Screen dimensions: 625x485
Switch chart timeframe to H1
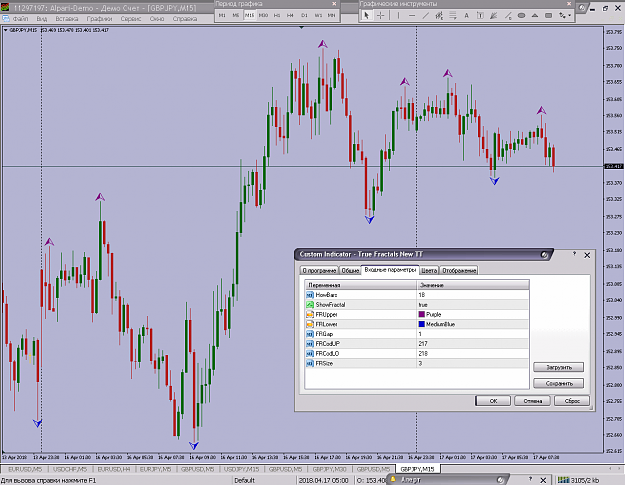point(277,15)
